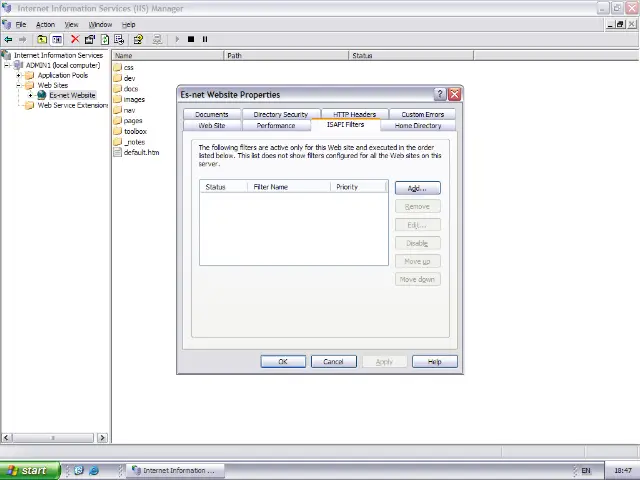The width and height of the screenshot is (640, 480).
Task: Open the Action menu
Action: pos(45,24)
